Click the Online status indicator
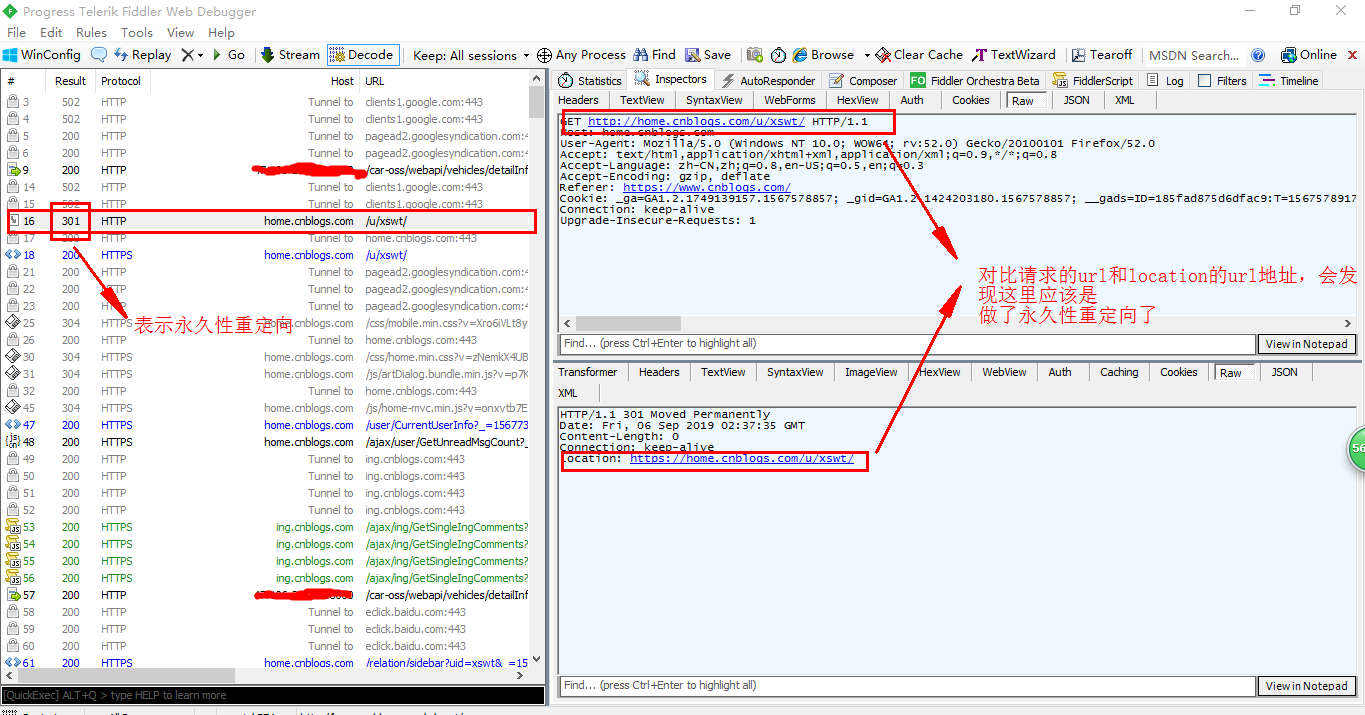The width and height of the screenshot is (1365, 715). [x=1308, y=55]
